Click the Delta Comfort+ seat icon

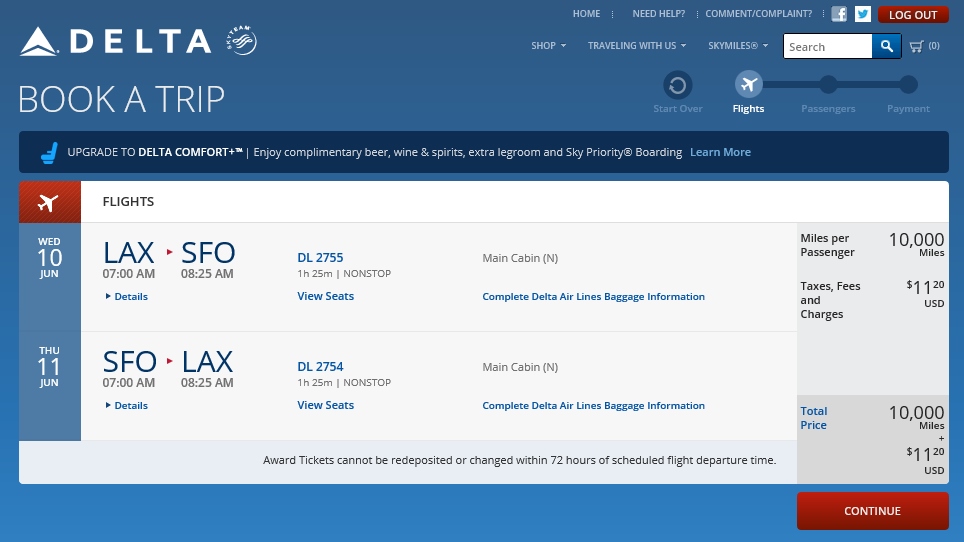click(x=47, y=153)
